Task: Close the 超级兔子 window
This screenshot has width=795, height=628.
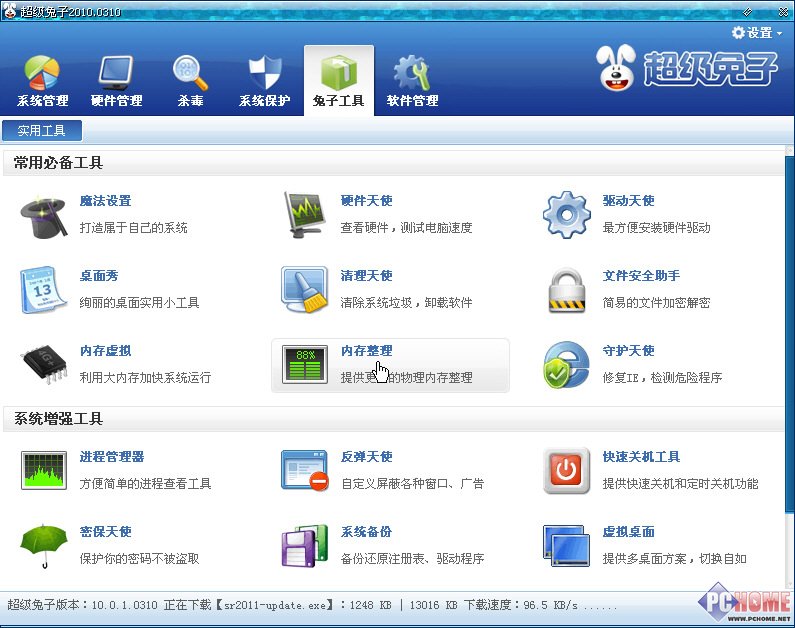Action: tap(783, 12)
